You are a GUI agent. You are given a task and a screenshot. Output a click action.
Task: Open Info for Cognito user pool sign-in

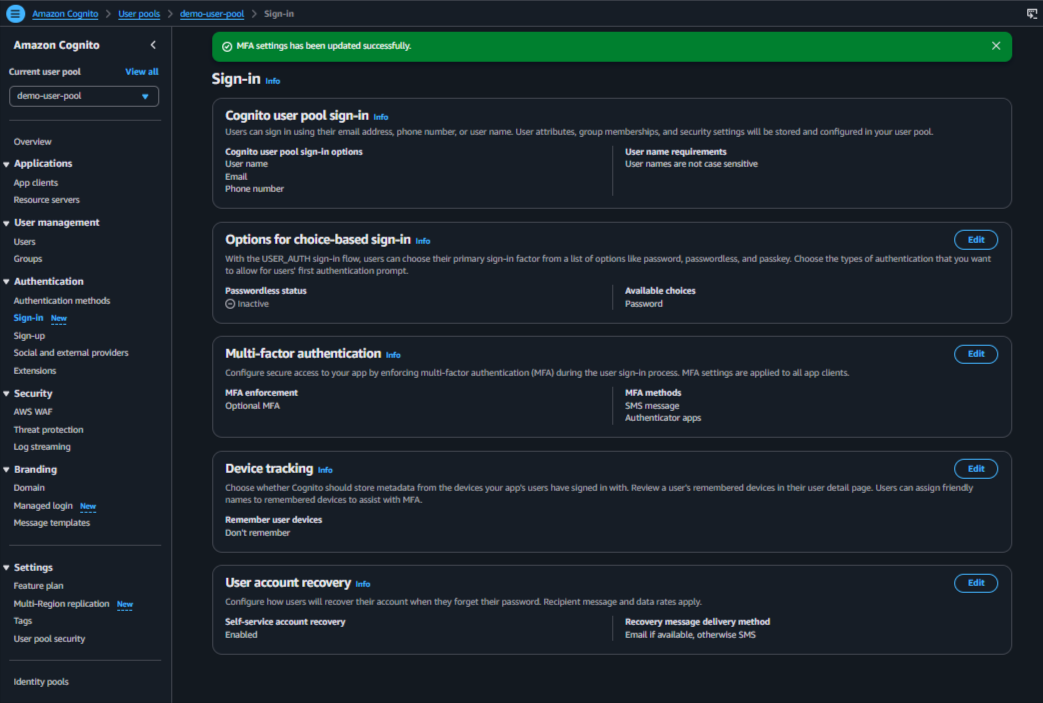(x=380, y=117)
